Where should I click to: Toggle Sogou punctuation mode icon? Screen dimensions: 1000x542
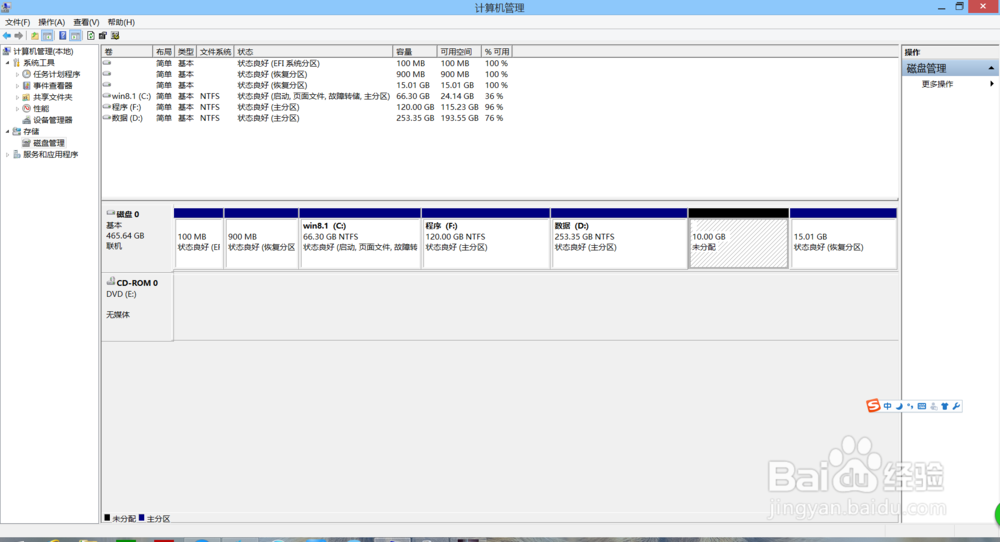pyautogui.click(x=911, y=406)
